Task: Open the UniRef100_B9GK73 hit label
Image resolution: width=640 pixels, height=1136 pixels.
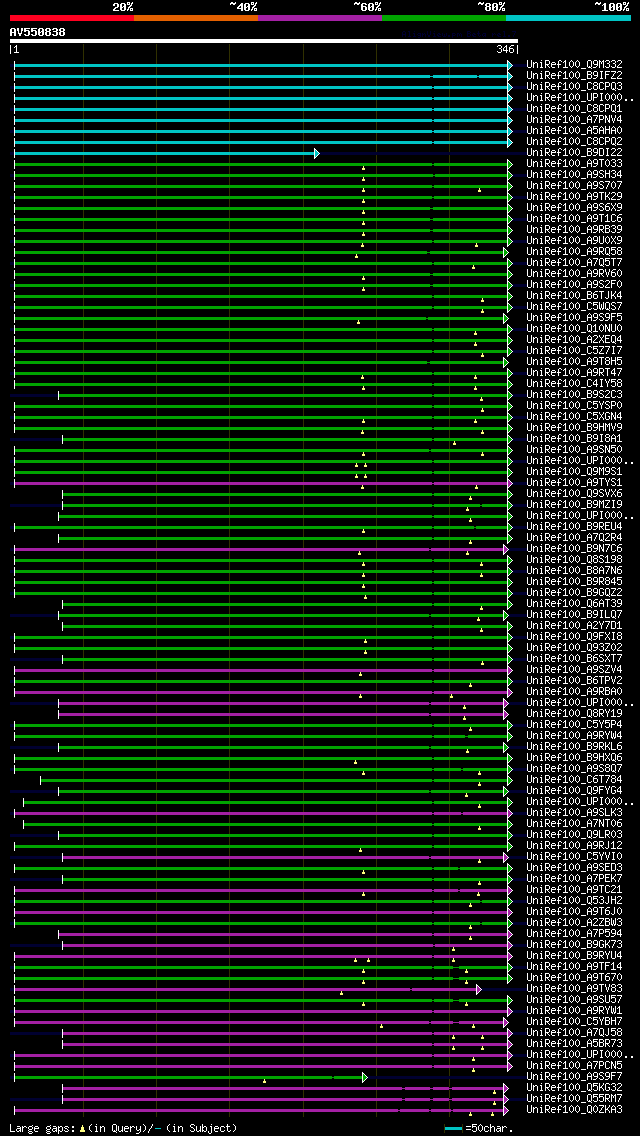Action: coord(575,945)
